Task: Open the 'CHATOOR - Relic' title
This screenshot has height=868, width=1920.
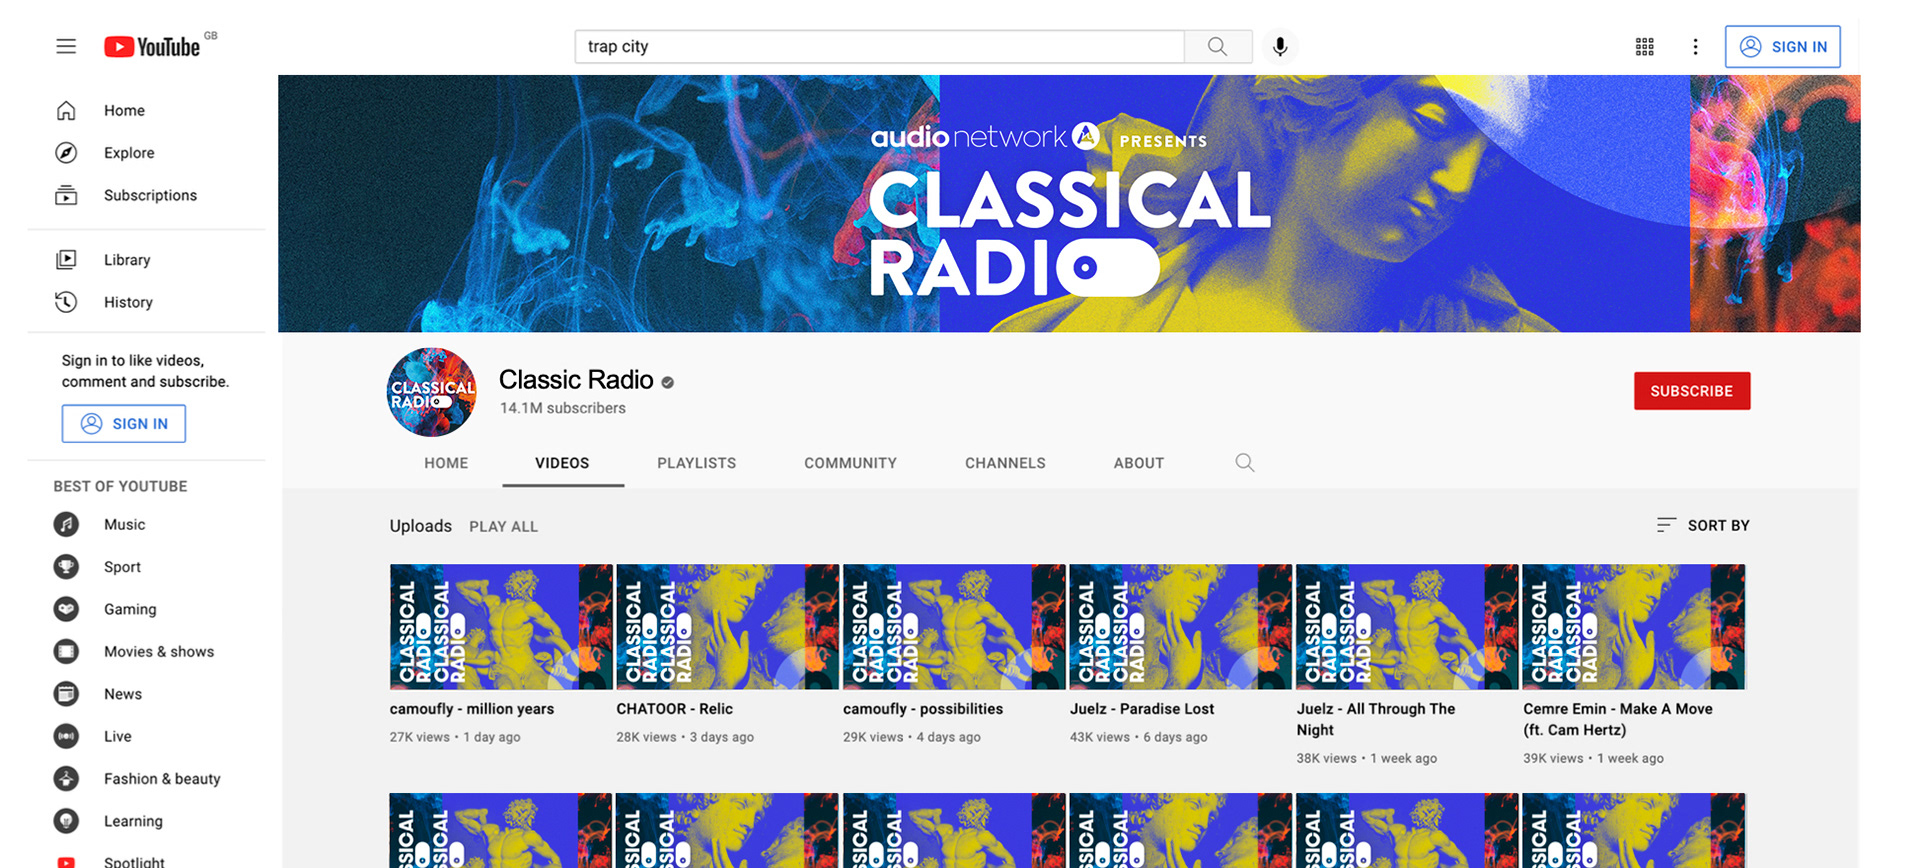Action: (674, 709)
